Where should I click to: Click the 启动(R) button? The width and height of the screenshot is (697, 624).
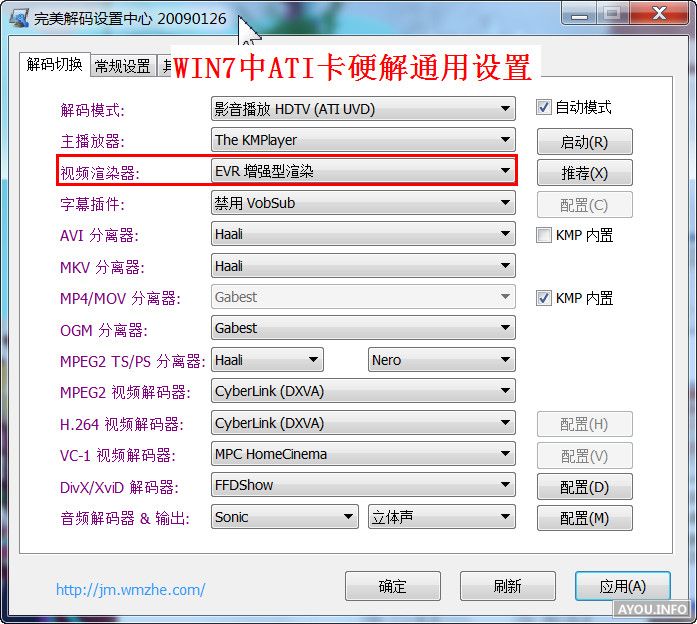click(x=585, y=142)
